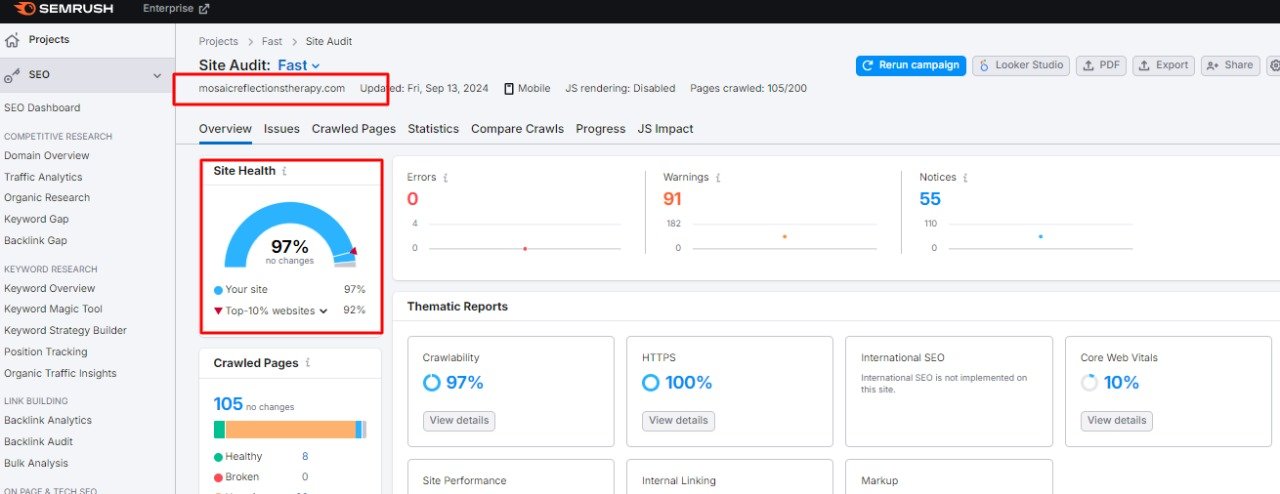
Task: Click the orange segment of crawled pages bar
Action: coord(290,429)
